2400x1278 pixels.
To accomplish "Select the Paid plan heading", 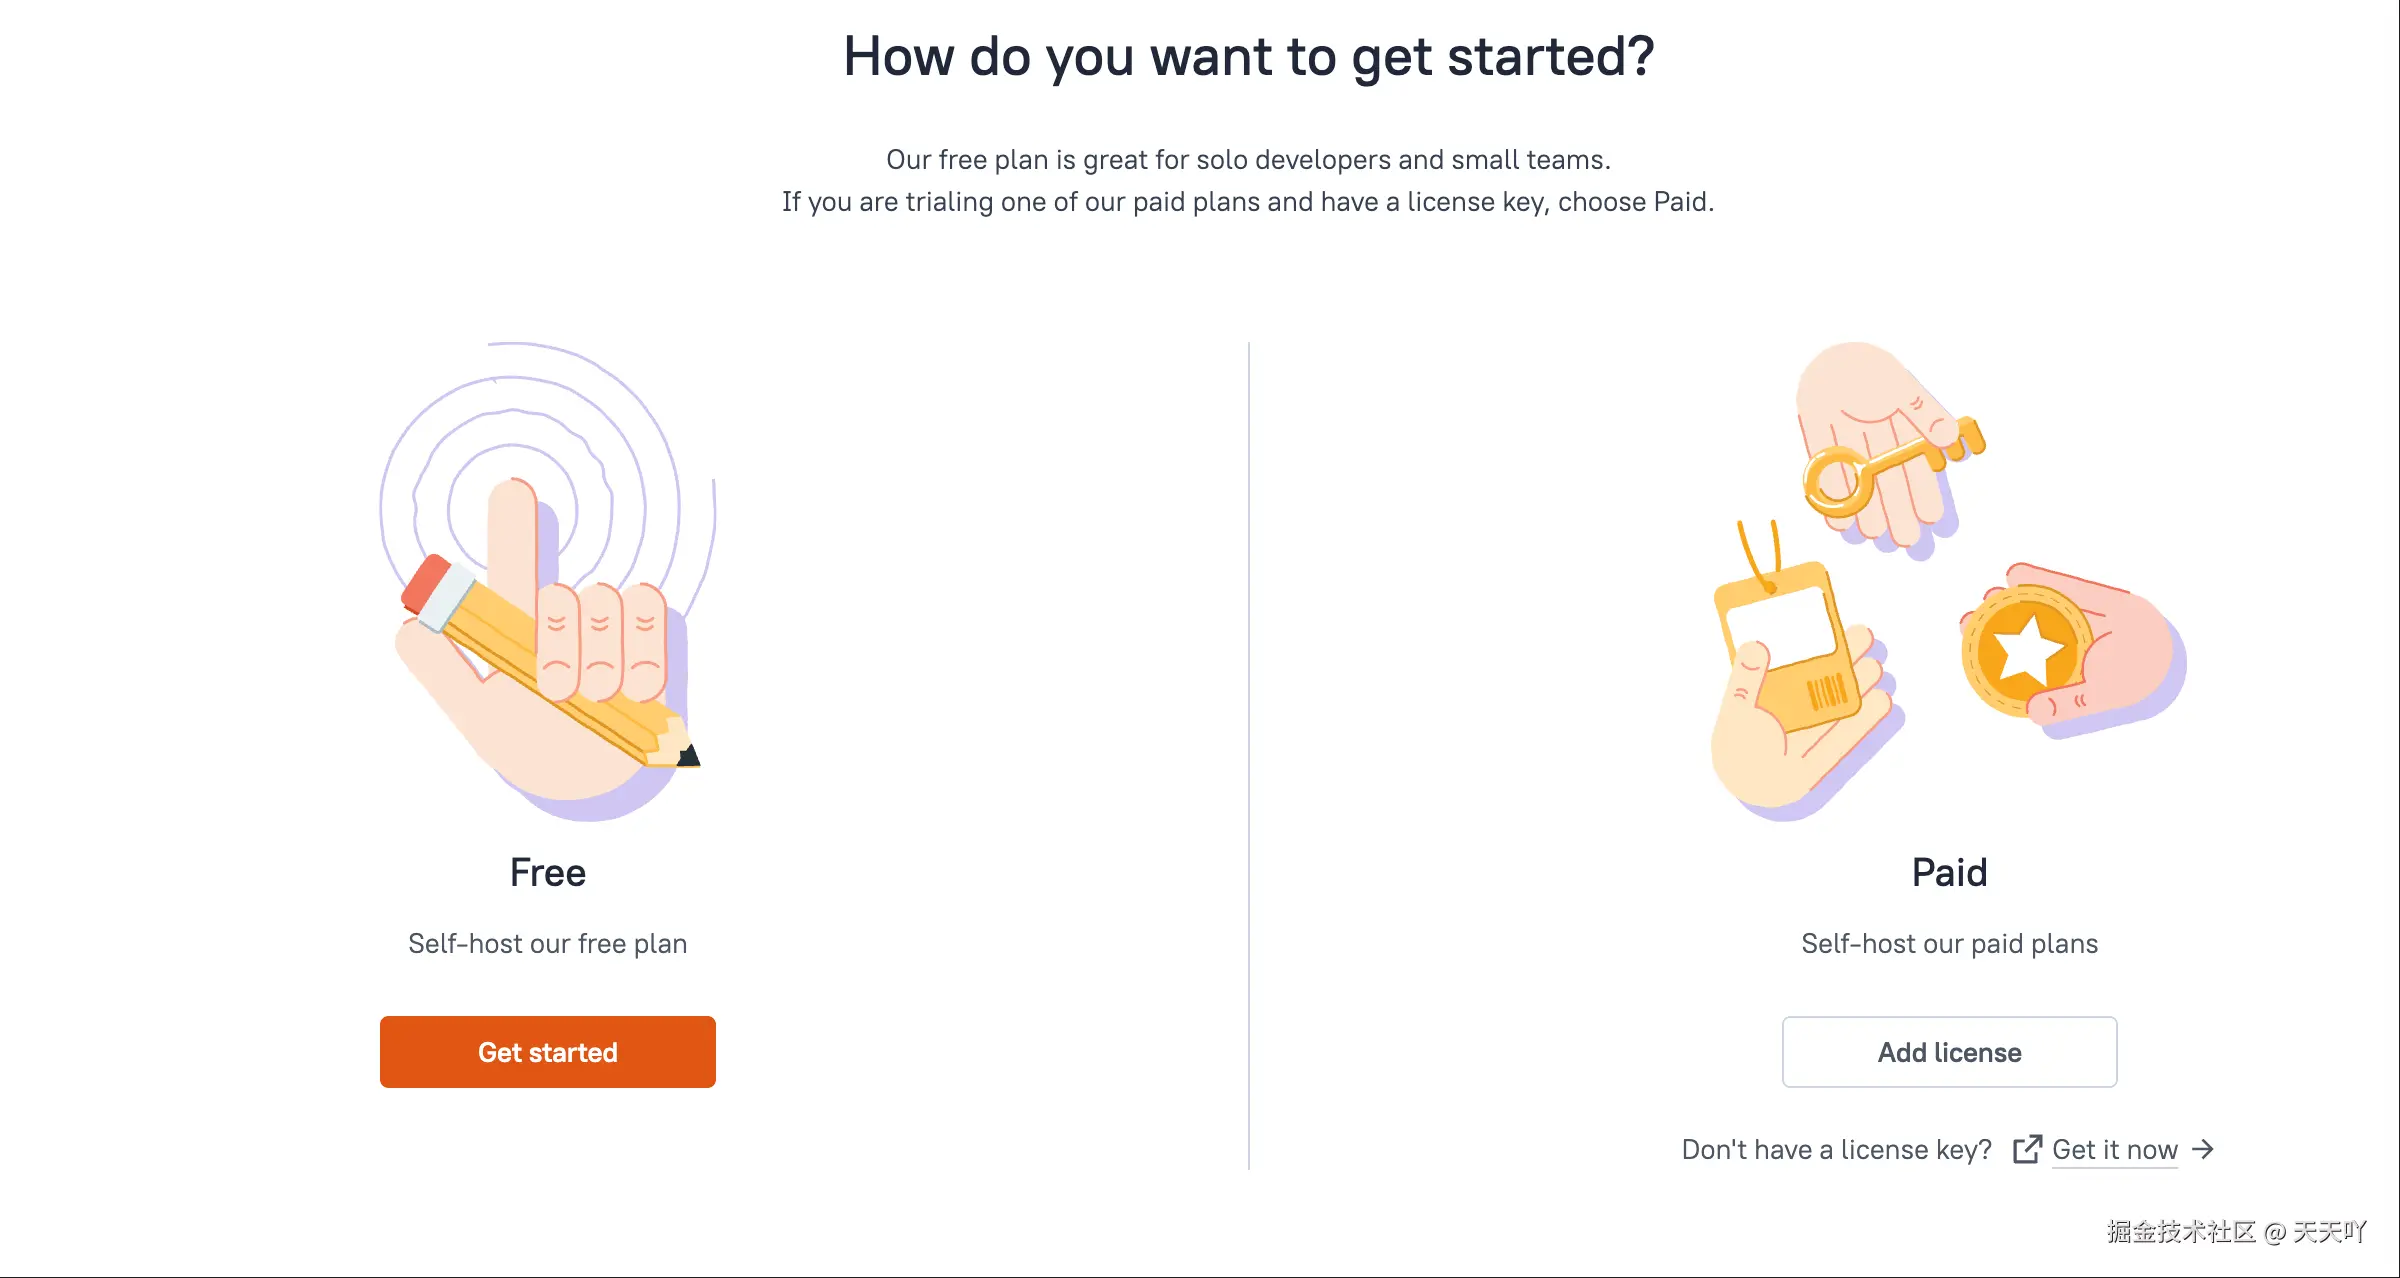I will 1949,873.
